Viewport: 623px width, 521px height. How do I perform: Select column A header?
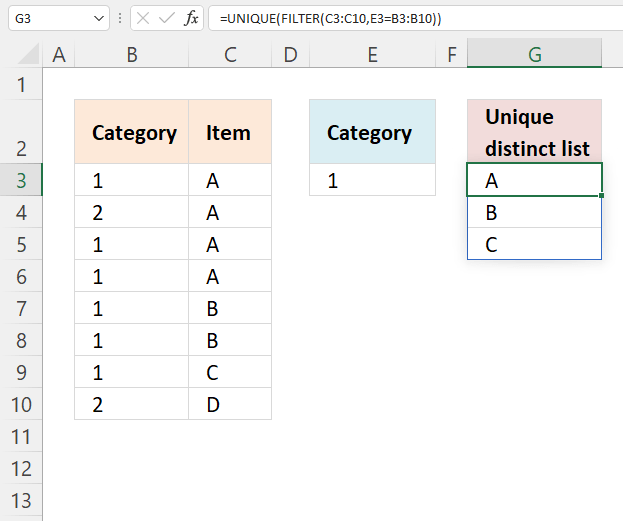coord(59,54)
